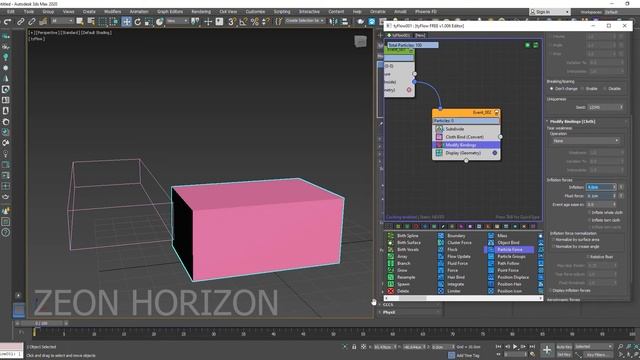Open the Rendering menu

pos(201,12)
